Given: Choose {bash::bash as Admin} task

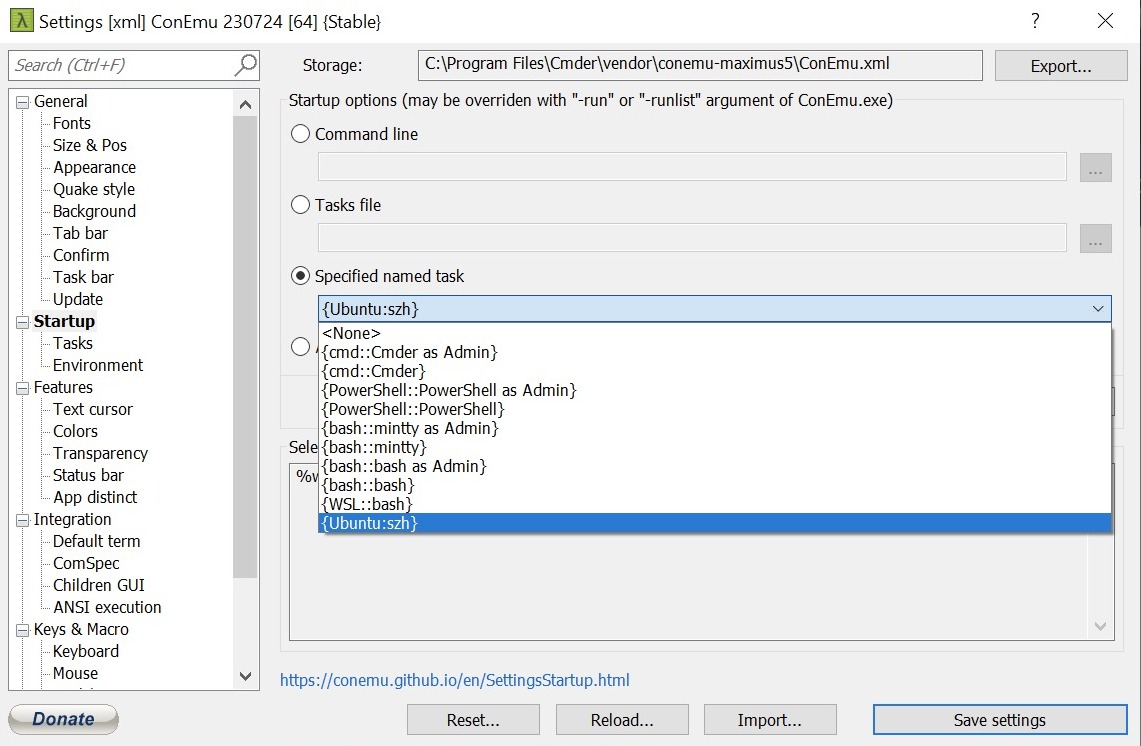Looking at the screenshot, I should point(715,466).
